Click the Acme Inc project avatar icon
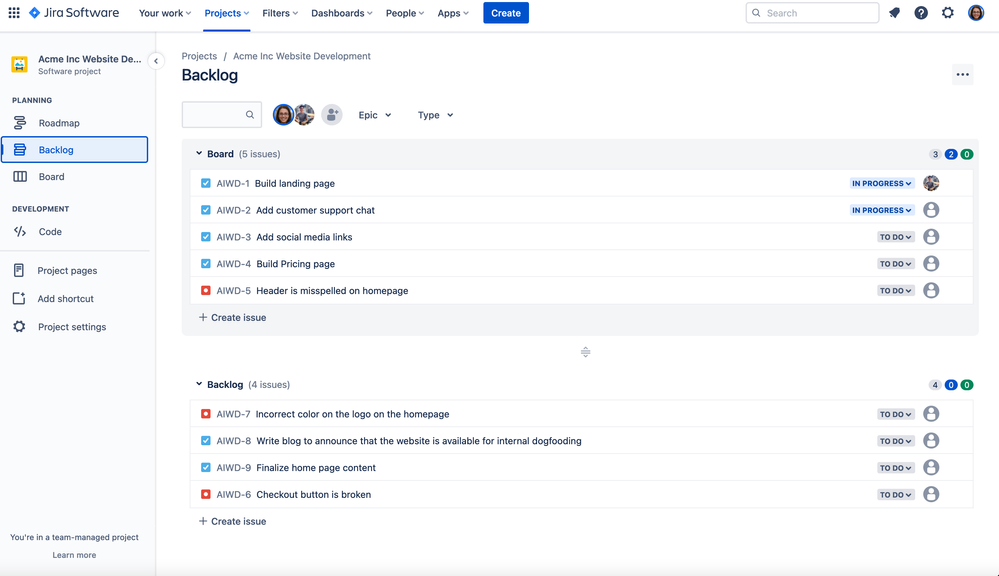999x576 pixels. (x=20, y=64)
